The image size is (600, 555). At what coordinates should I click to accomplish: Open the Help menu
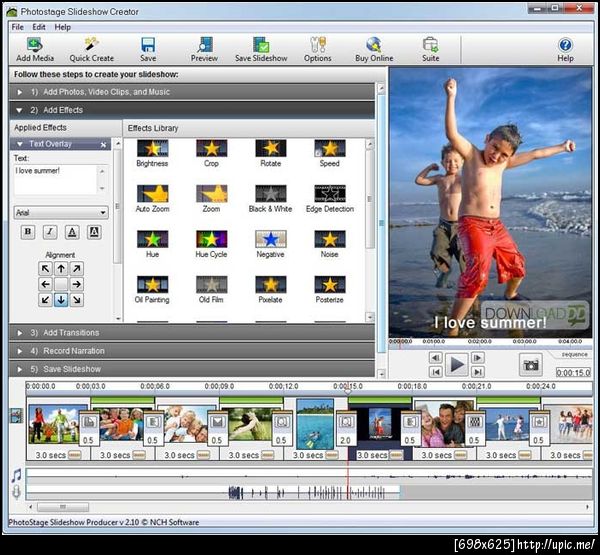pos(62,27)
